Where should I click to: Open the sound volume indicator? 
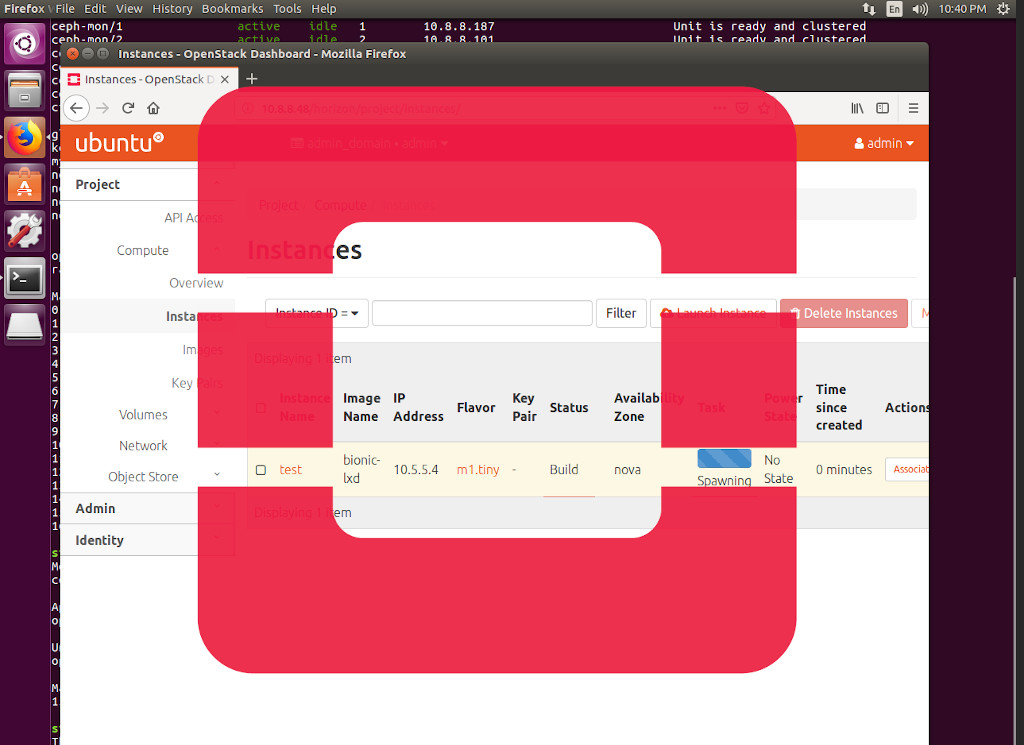pos(920,8)
